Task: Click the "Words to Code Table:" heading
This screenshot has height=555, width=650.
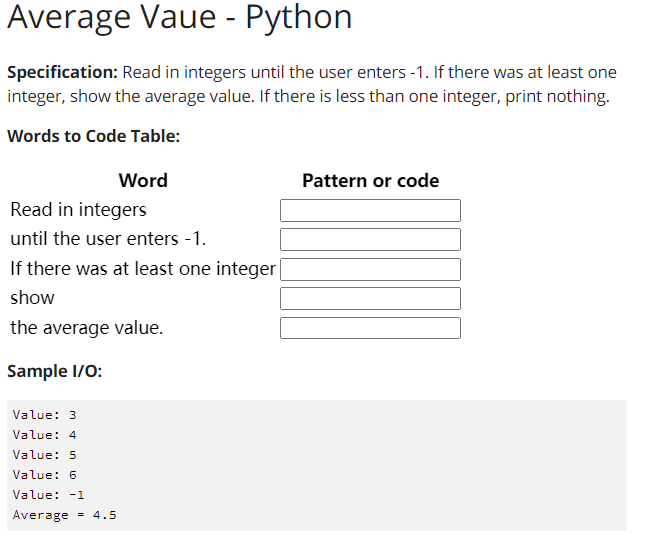Action: click(x=93, y=136)
